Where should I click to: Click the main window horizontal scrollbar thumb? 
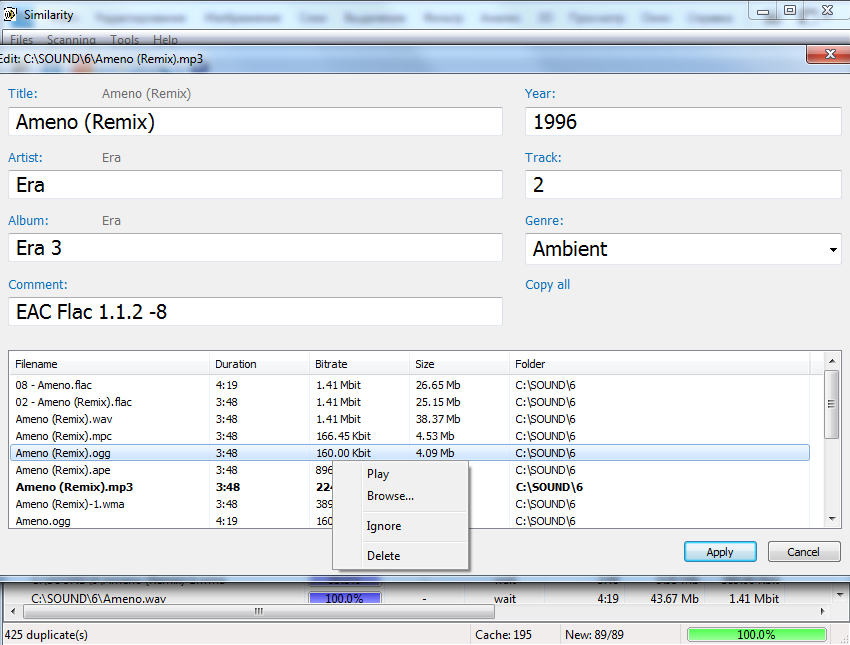259,611
